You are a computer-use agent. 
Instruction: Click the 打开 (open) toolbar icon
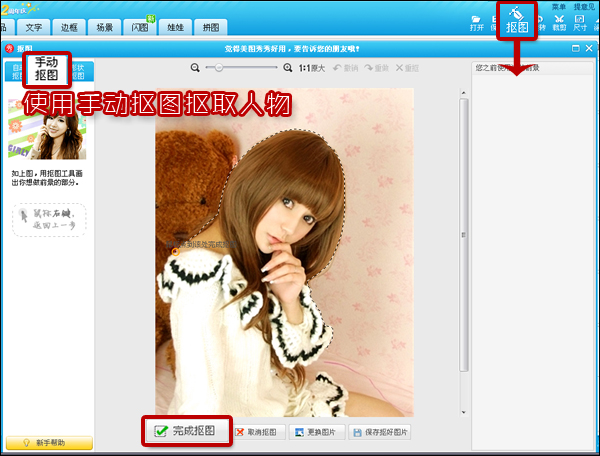[477, 21]
